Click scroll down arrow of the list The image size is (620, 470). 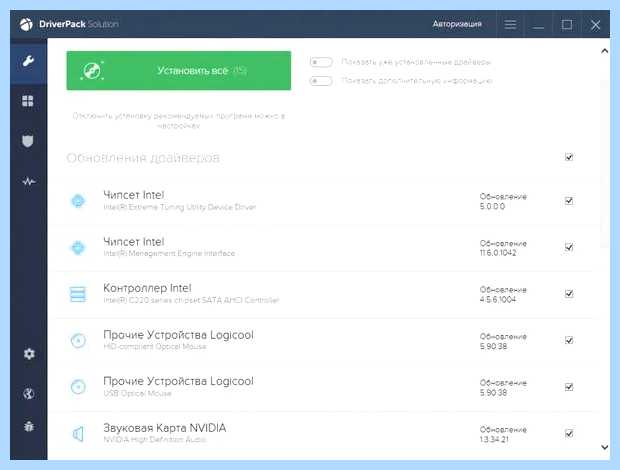click(x=605, y=447)
